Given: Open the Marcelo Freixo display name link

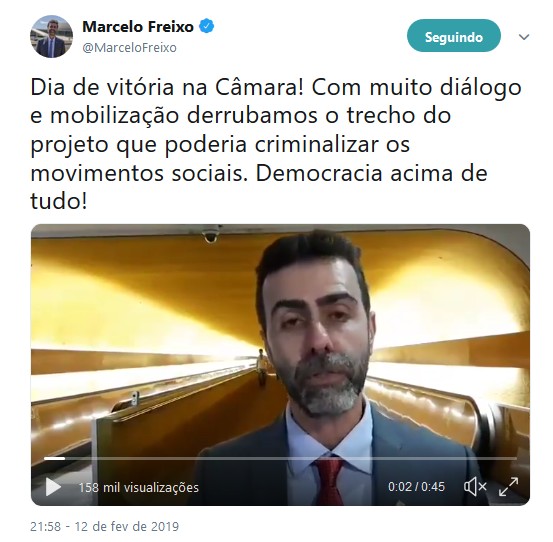Looking at the screenshot, I should coord(138,27).
